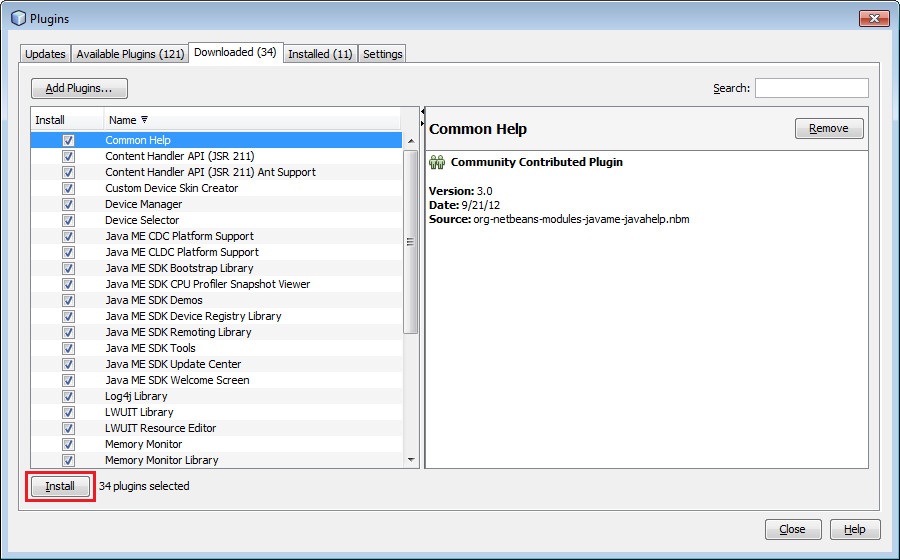Viewport: 900px width, 560px height.
Task: Uncheck the Common Help checkbox
Action: [x=68, y=140]
